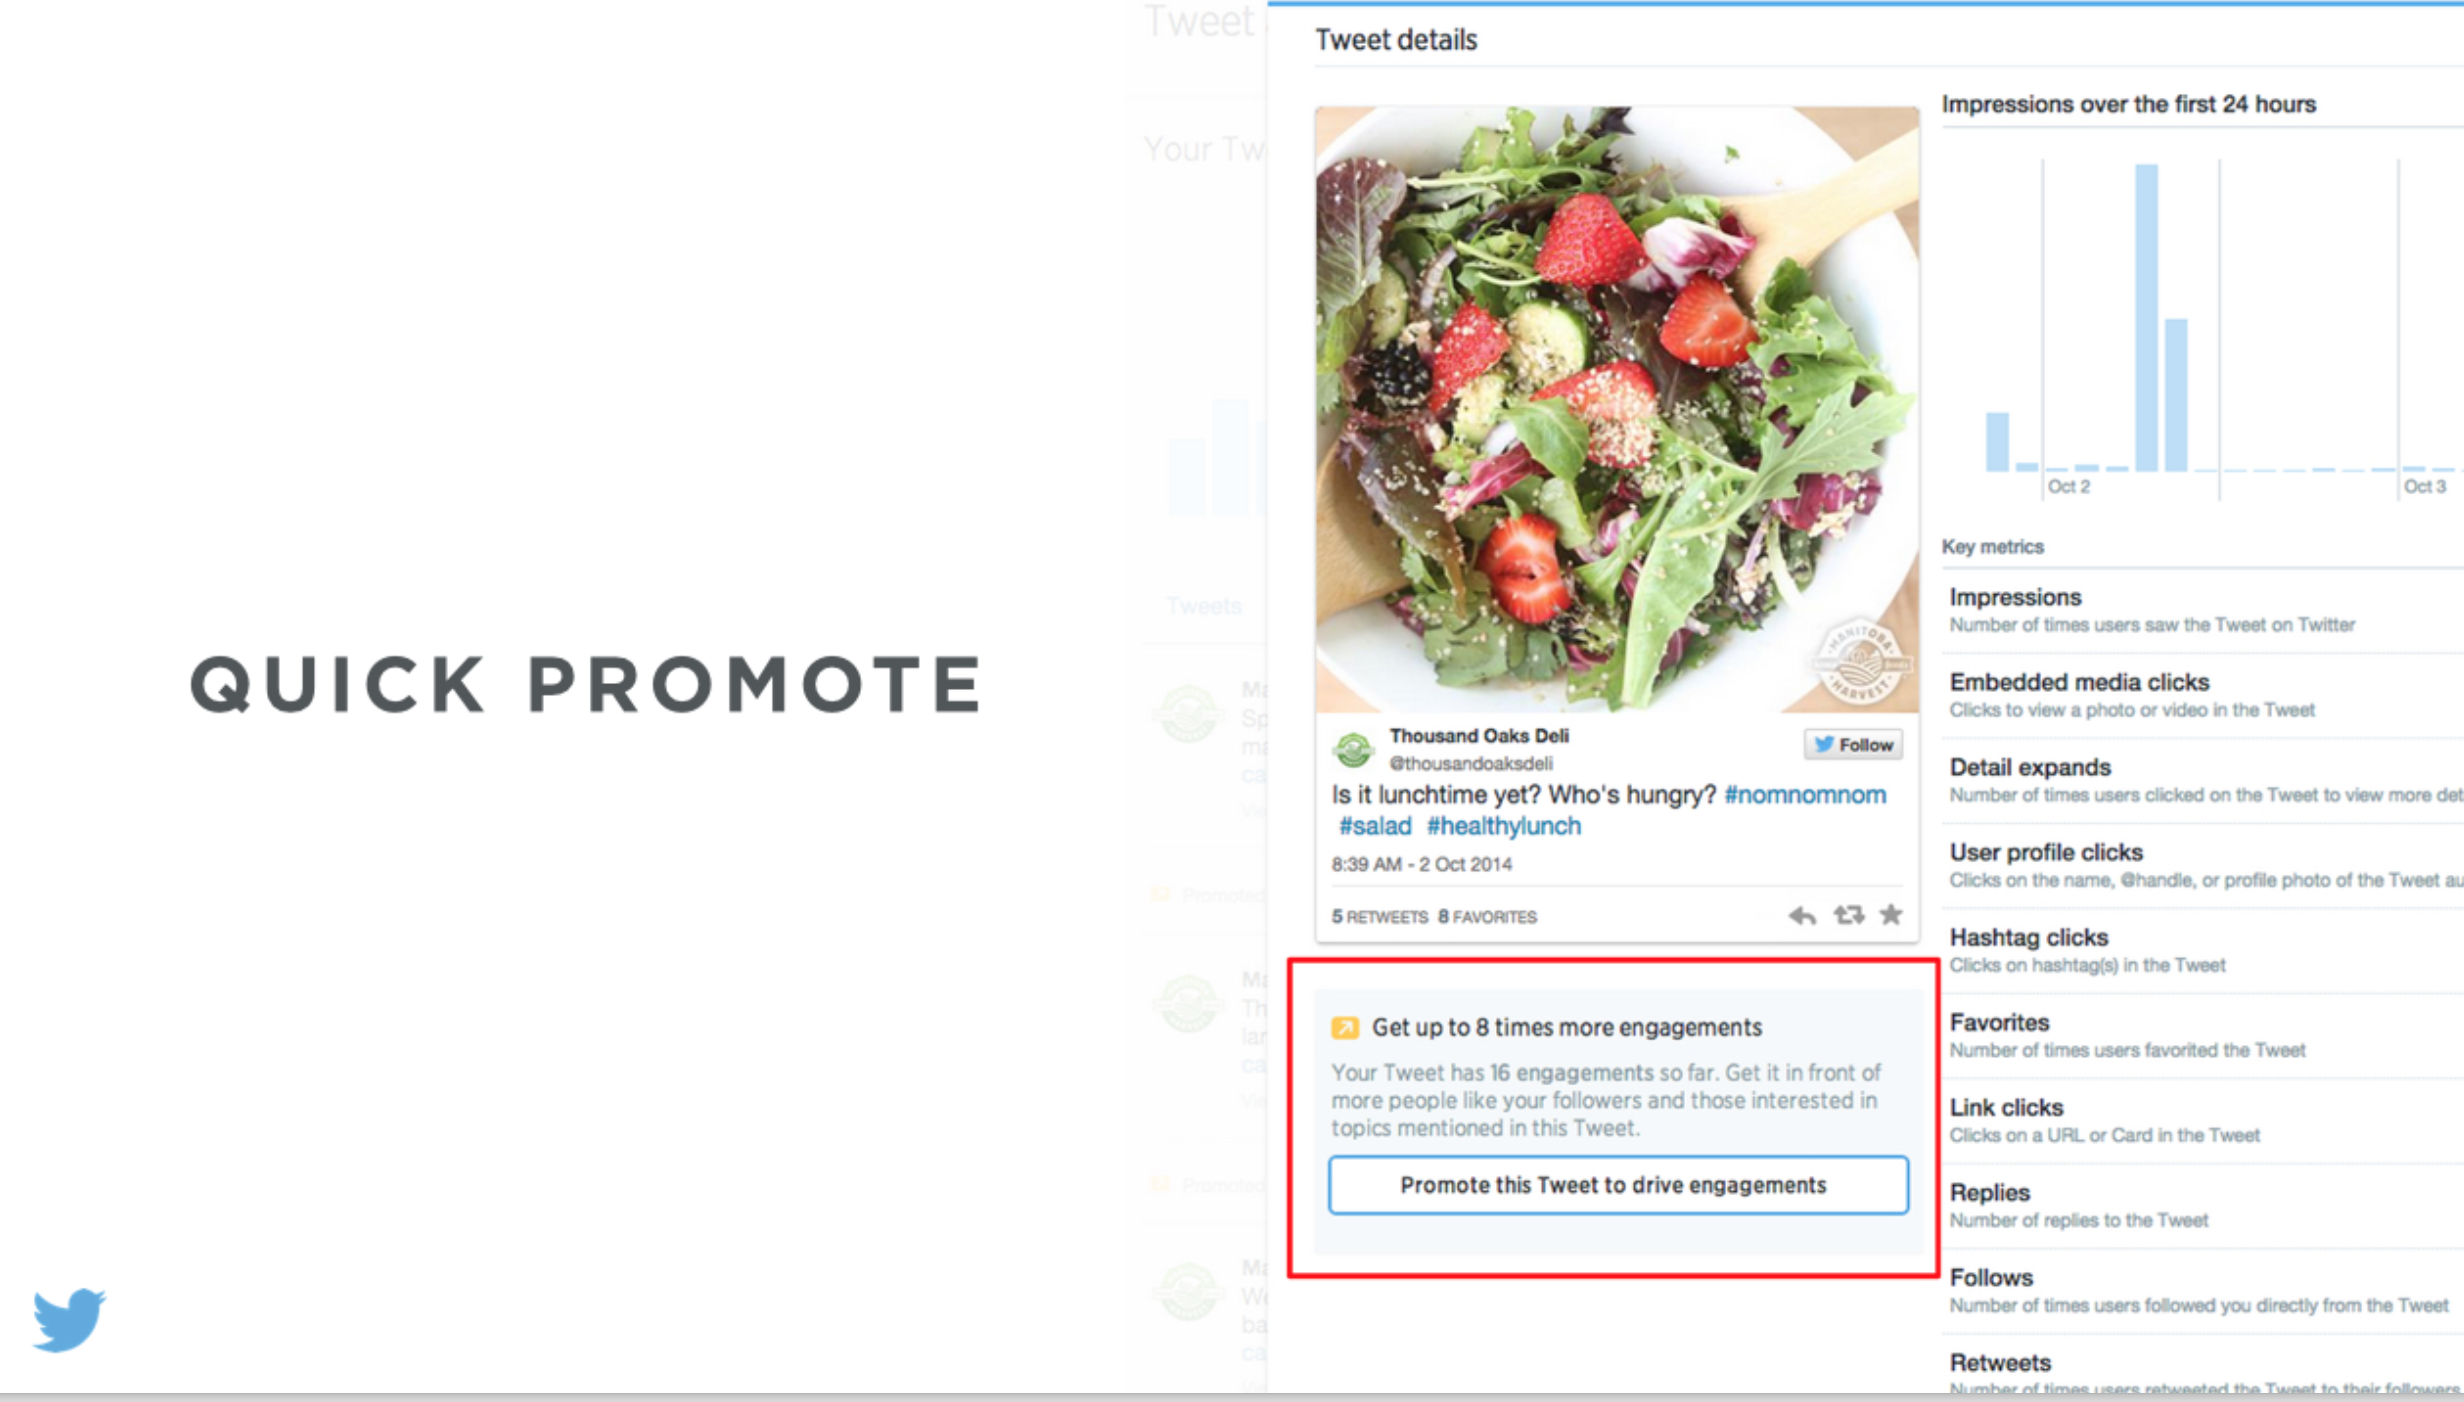Image resolution: width=2464 pixels, height=1402 pixels.
Task: Click Promote this Tweet to drive engagements
Action: click(1618, 1185)
